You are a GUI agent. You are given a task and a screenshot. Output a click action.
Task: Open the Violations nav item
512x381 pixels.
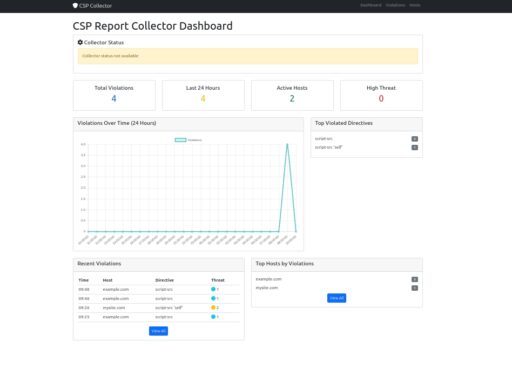pos(395,5)
